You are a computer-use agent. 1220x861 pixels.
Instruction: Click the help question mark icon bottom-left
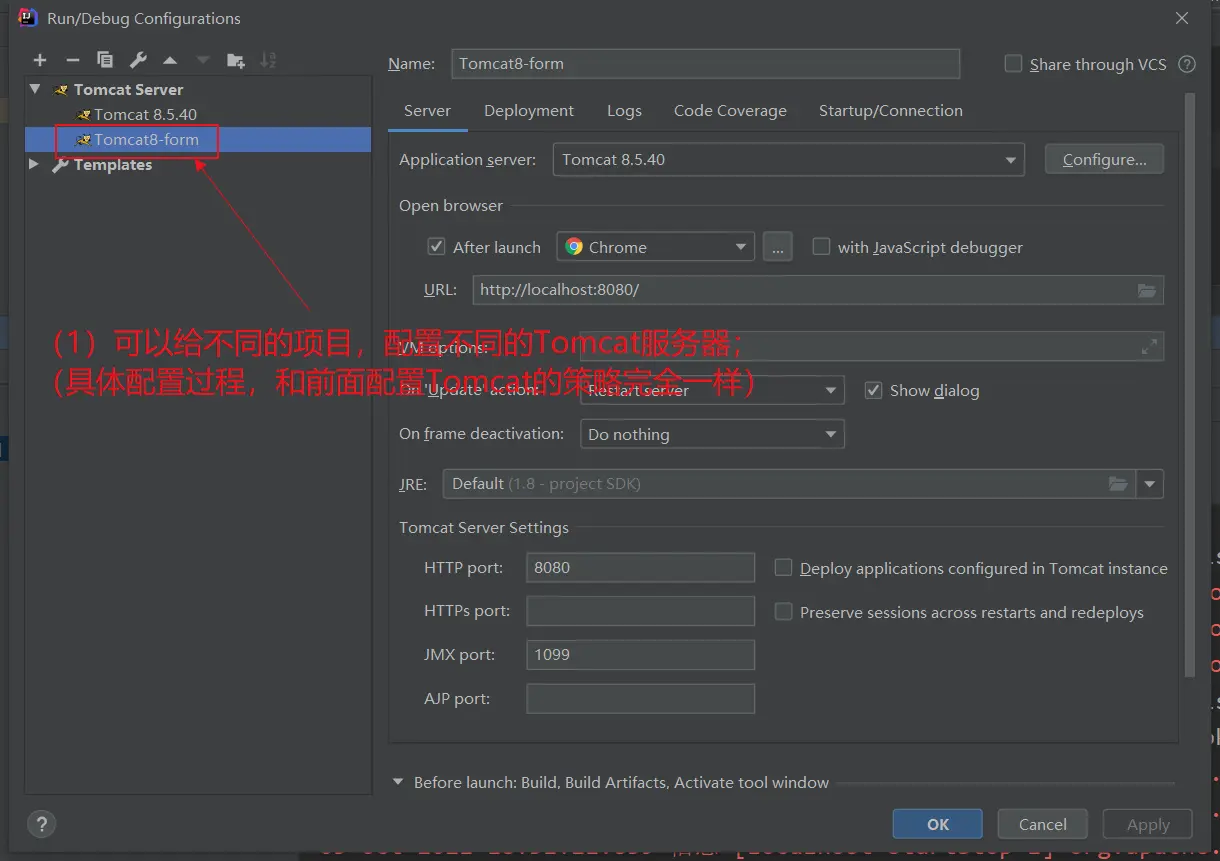pos(41,824)
